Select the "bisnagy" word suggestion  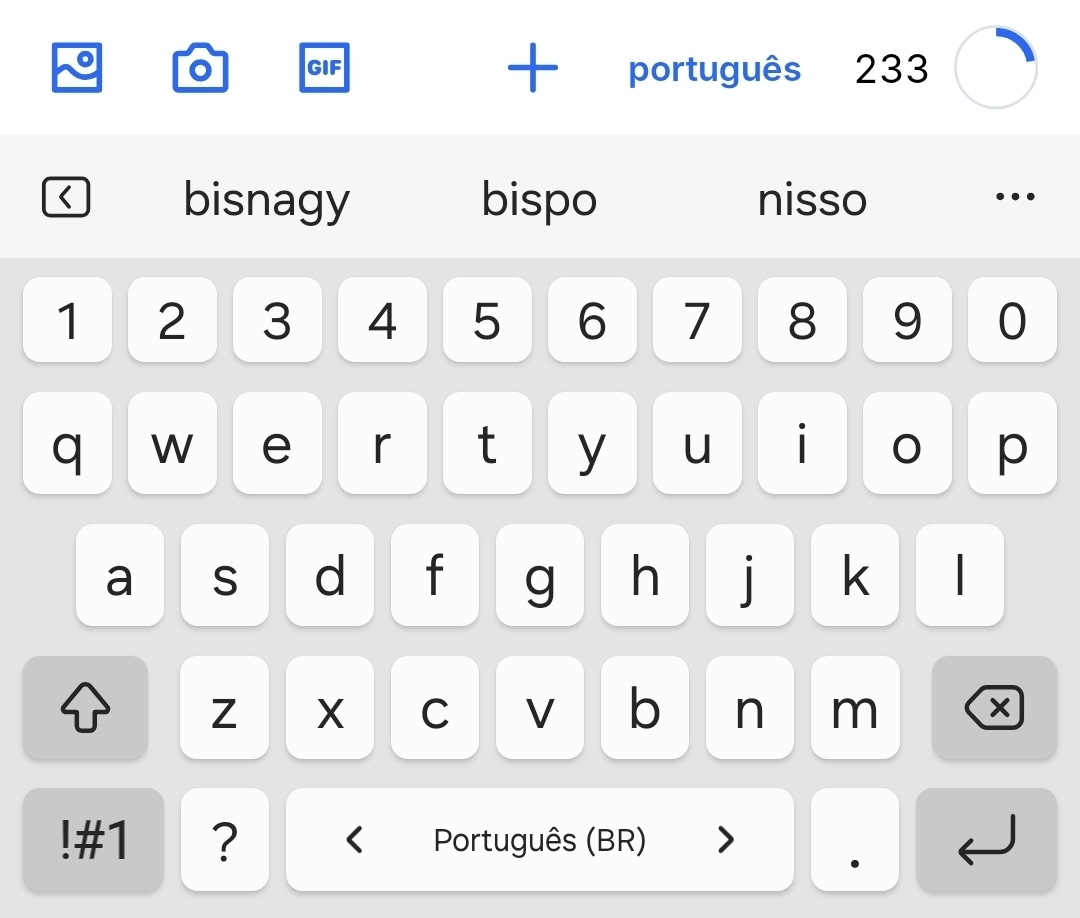point(266,200)
